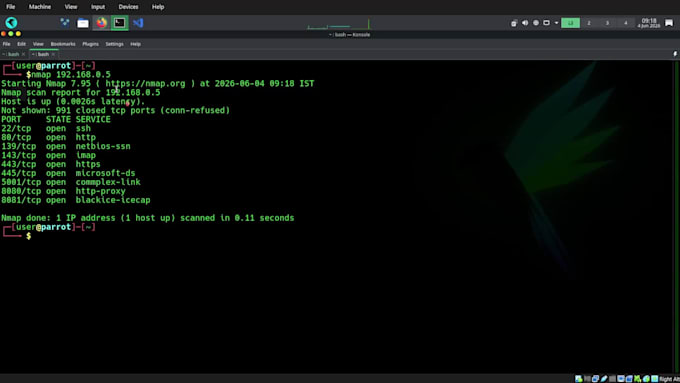Click the https://nmap.org URL in output

pos(145,83)
